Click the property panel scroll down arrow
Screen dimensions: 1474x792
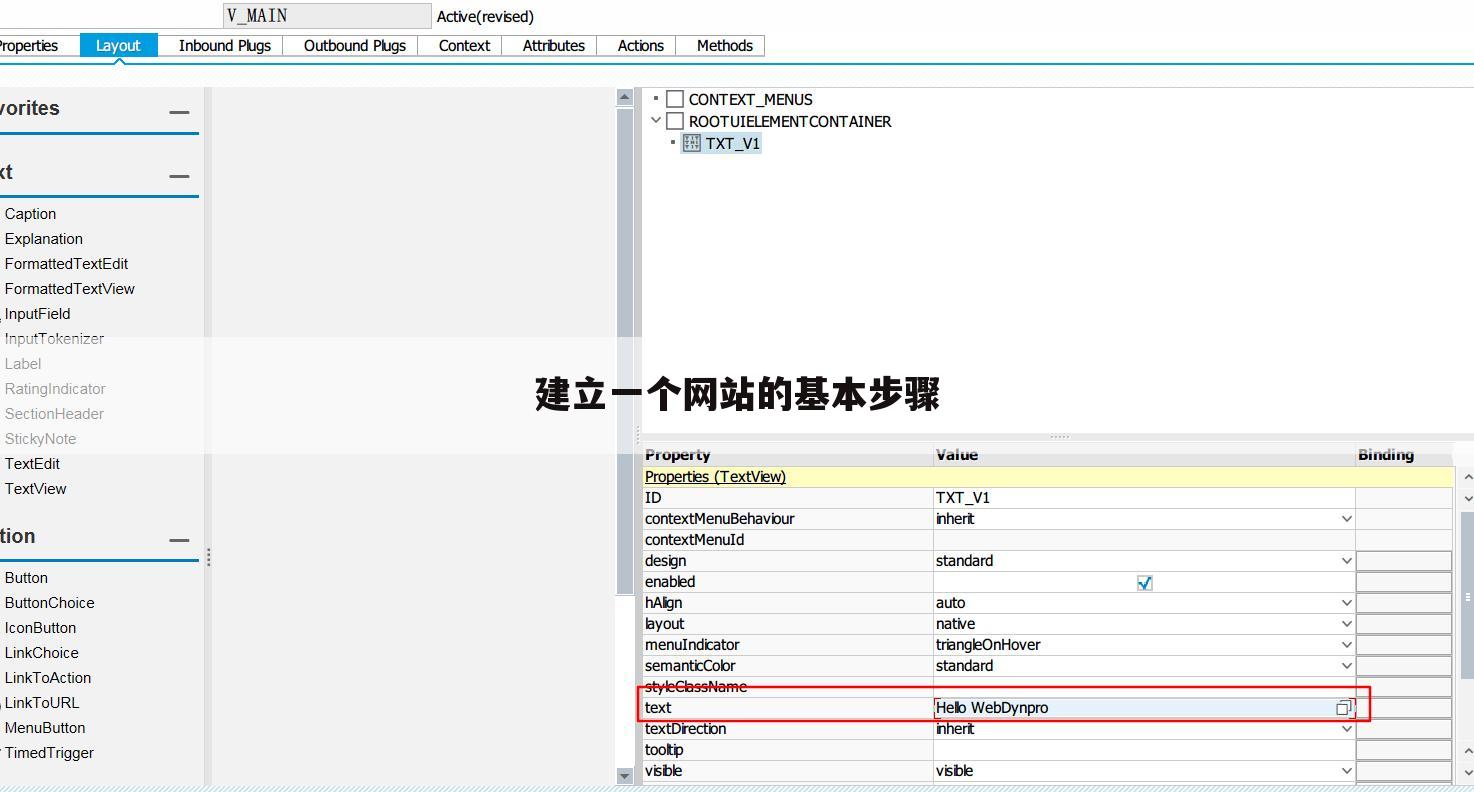tap(1466, 497)
